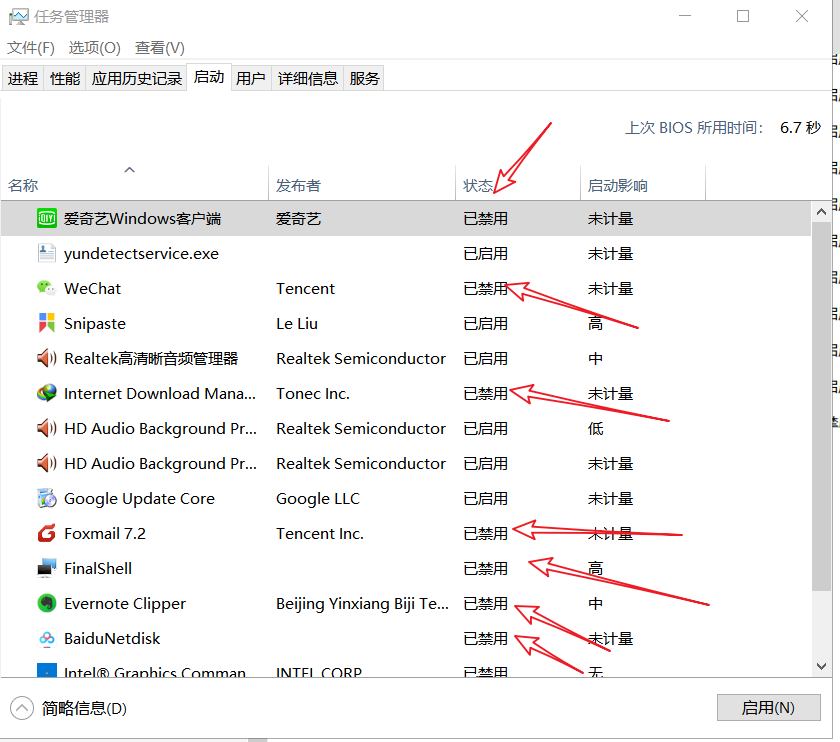Click the Beijing Yinxiang Biji publisher cell
Screen dimensions: 840x742
coord(362,603)
